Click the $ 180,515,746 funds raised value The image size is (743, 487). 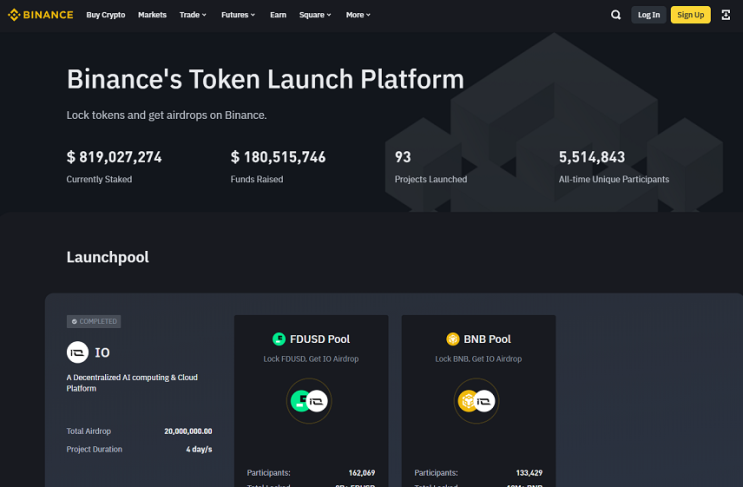[x=278, y=157]
